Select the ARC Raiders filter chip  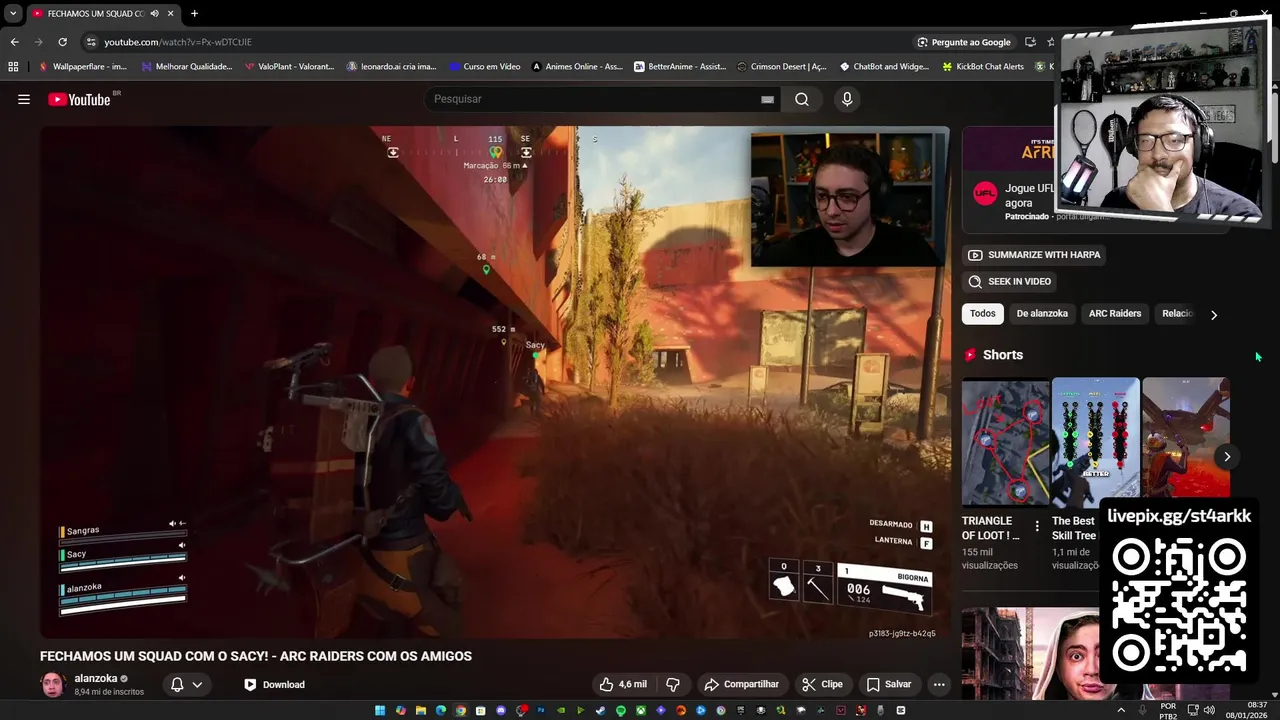coord(1115,313)
